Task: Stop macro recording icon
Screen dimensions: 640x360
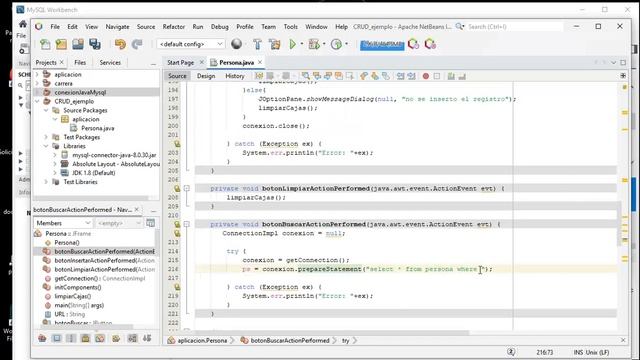Action: tap(437, 76)
